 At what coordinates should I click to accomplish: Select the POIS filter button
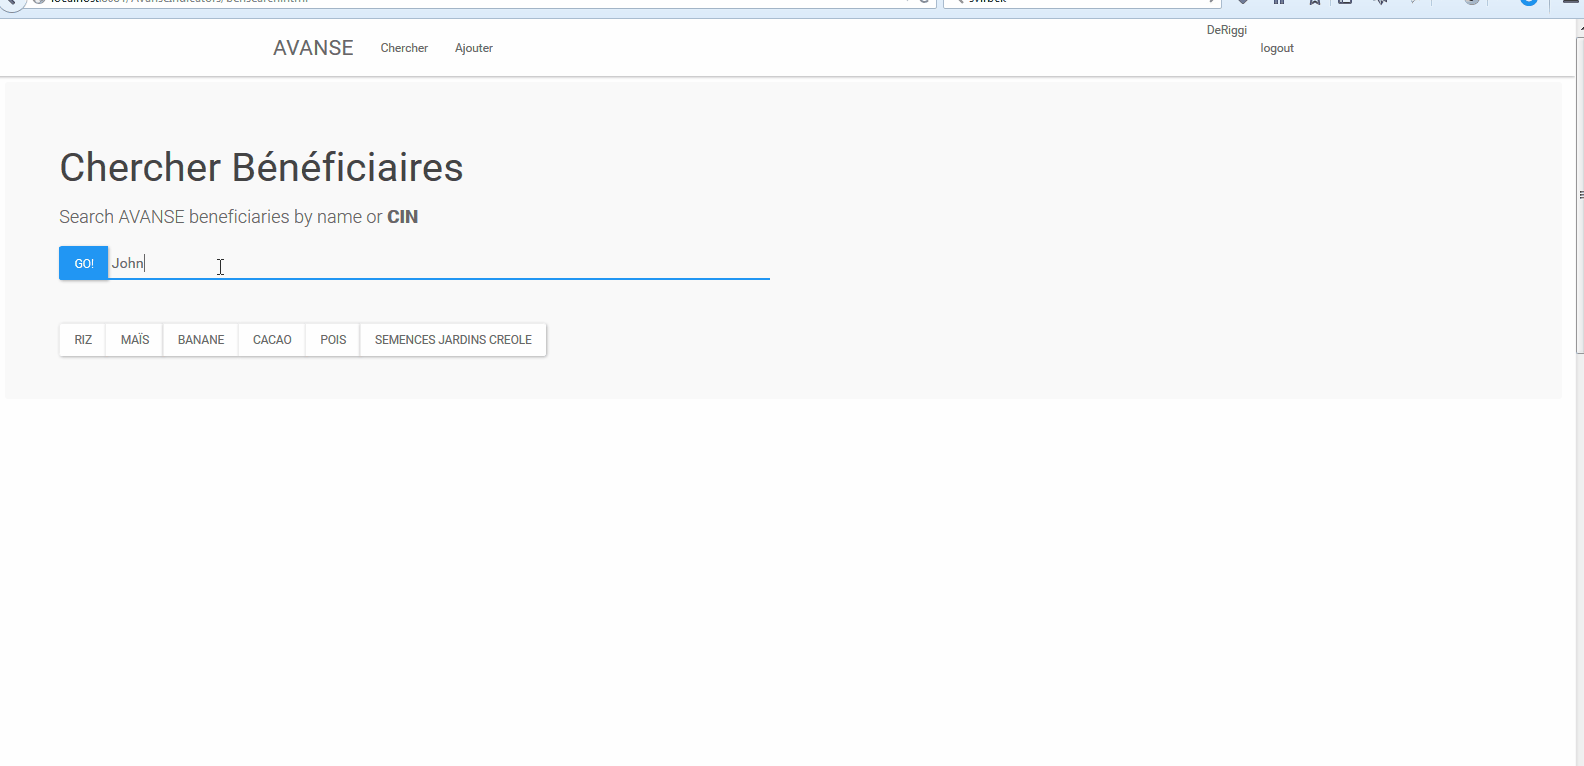pyautogui.click(x=333, y=340)
